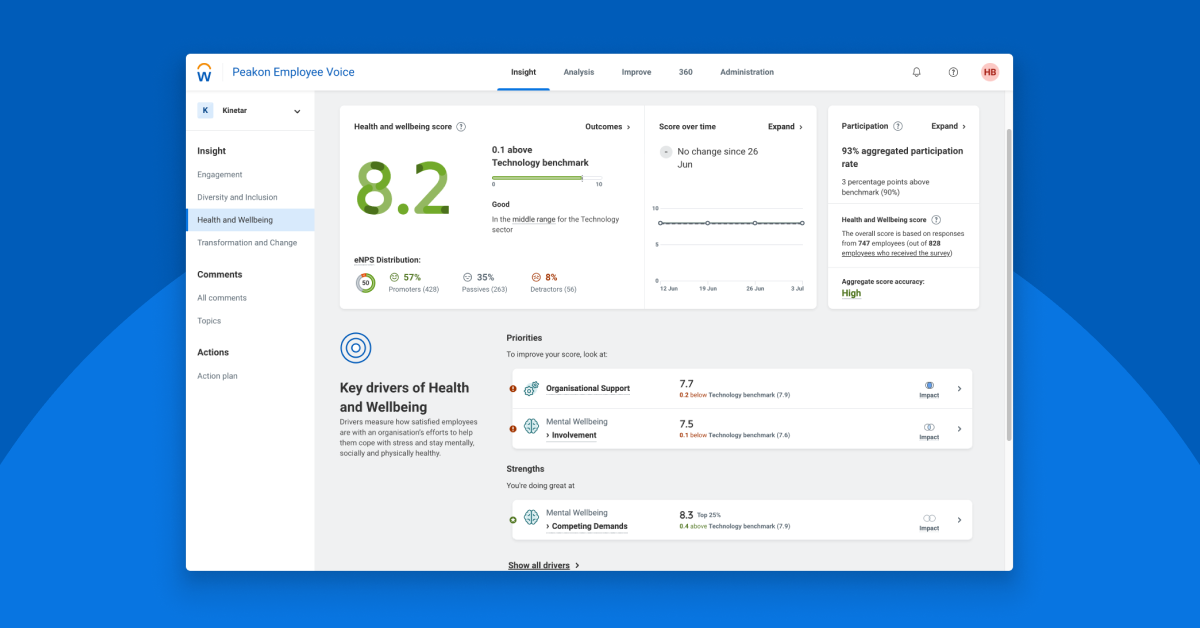1200x628 pixels.
Task: Click the Mental Wellbeing driver icon for Involvement
Action: [530, 427]
